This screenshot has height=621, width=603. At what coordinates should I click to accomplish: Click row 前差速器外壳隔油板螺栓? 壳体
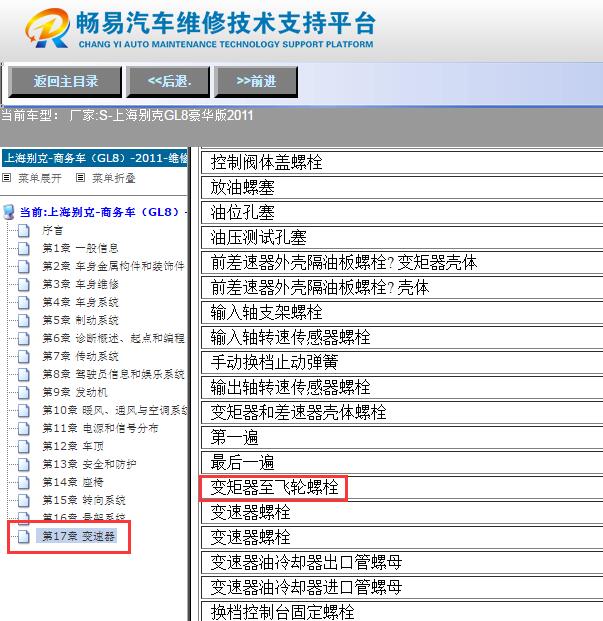pos(402,288)
